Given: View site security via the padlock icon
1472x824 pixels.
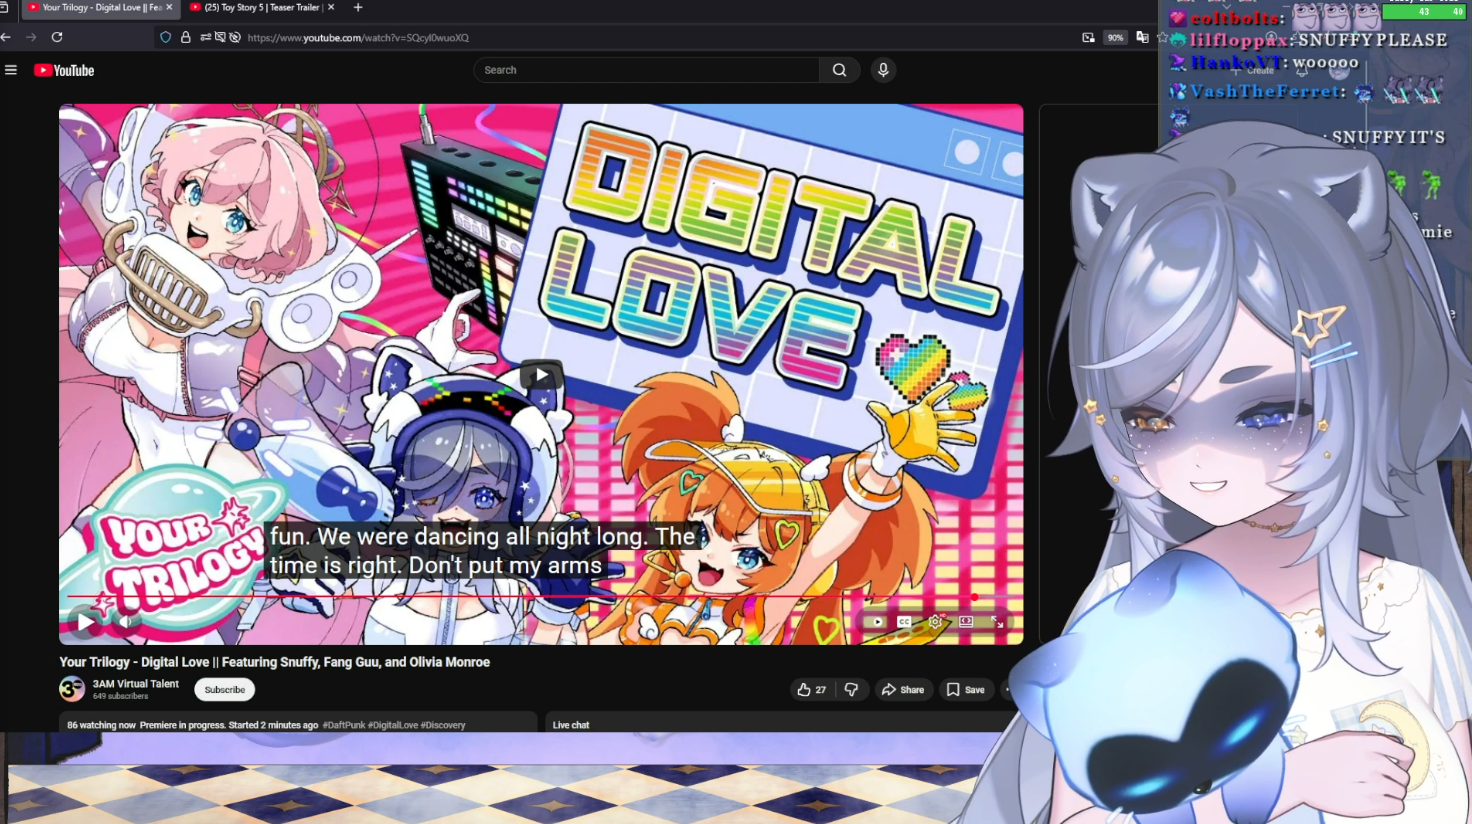Looking at the screenshot, I should point(185,37).
